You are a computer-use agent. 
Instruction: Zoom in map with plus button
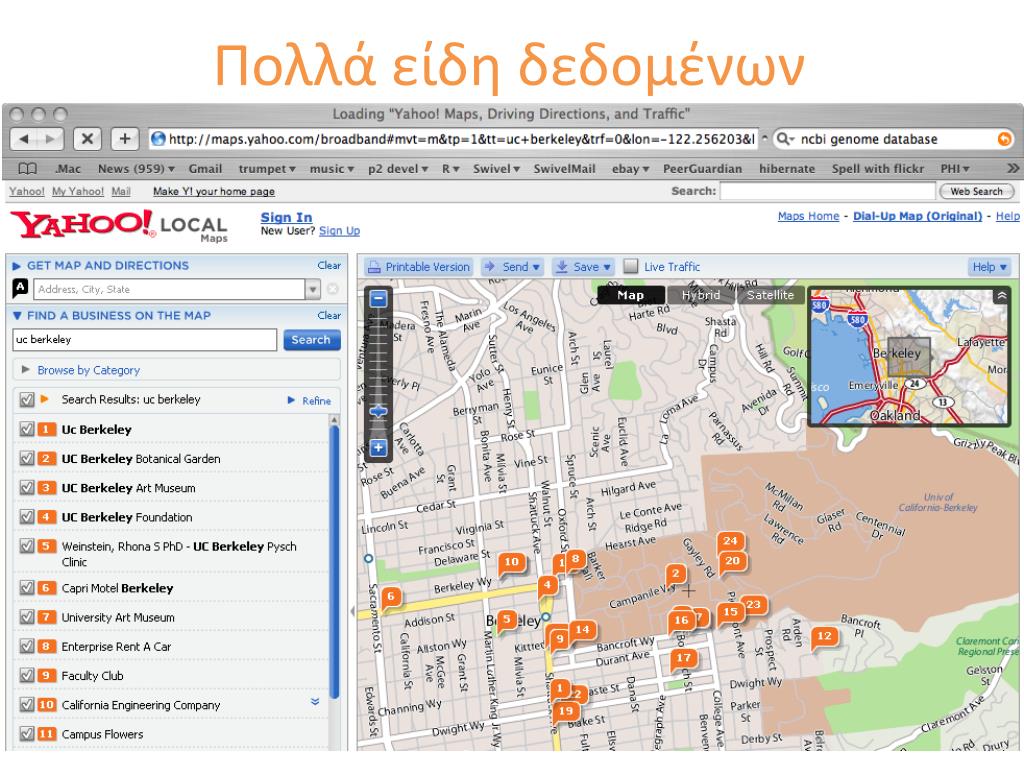[378, 447]
